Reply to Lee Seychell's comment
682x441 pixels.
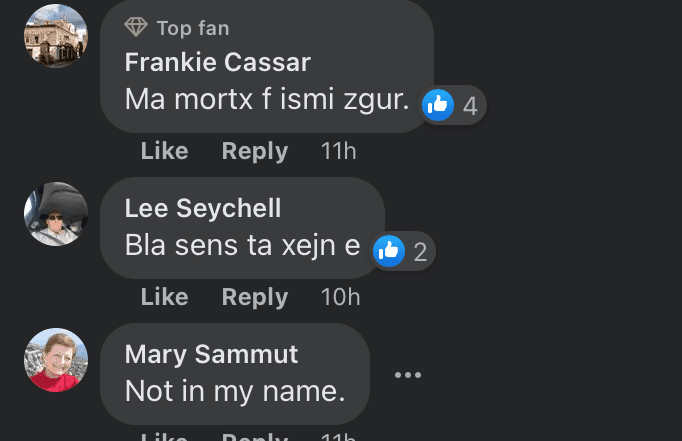254,297
